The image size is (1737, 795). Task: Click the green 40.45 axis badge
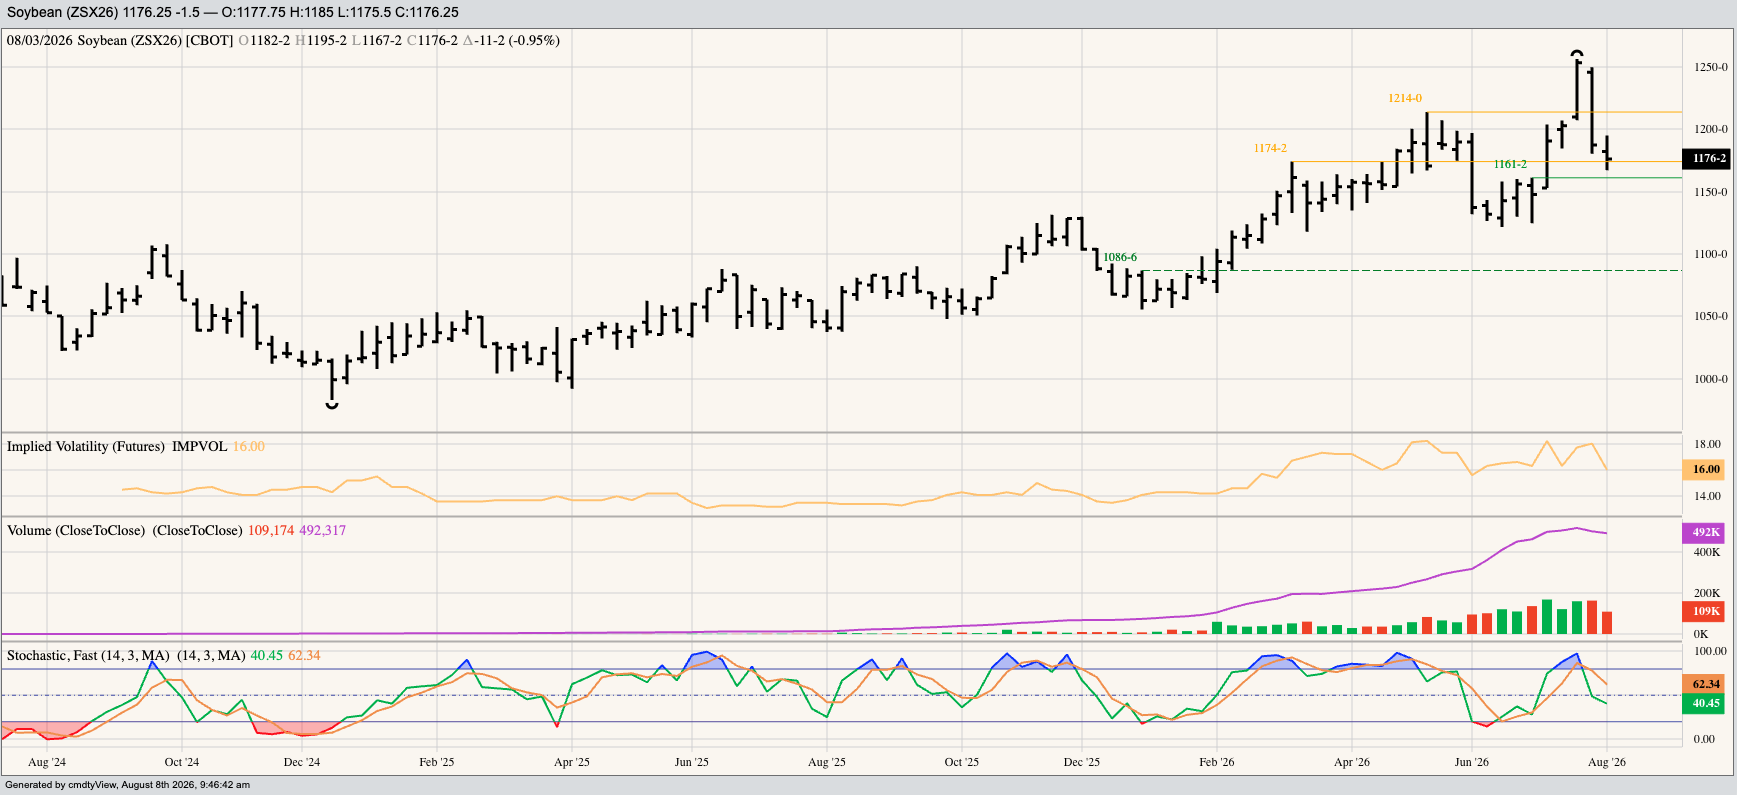pyautogui.click(x=1706, y=703)
